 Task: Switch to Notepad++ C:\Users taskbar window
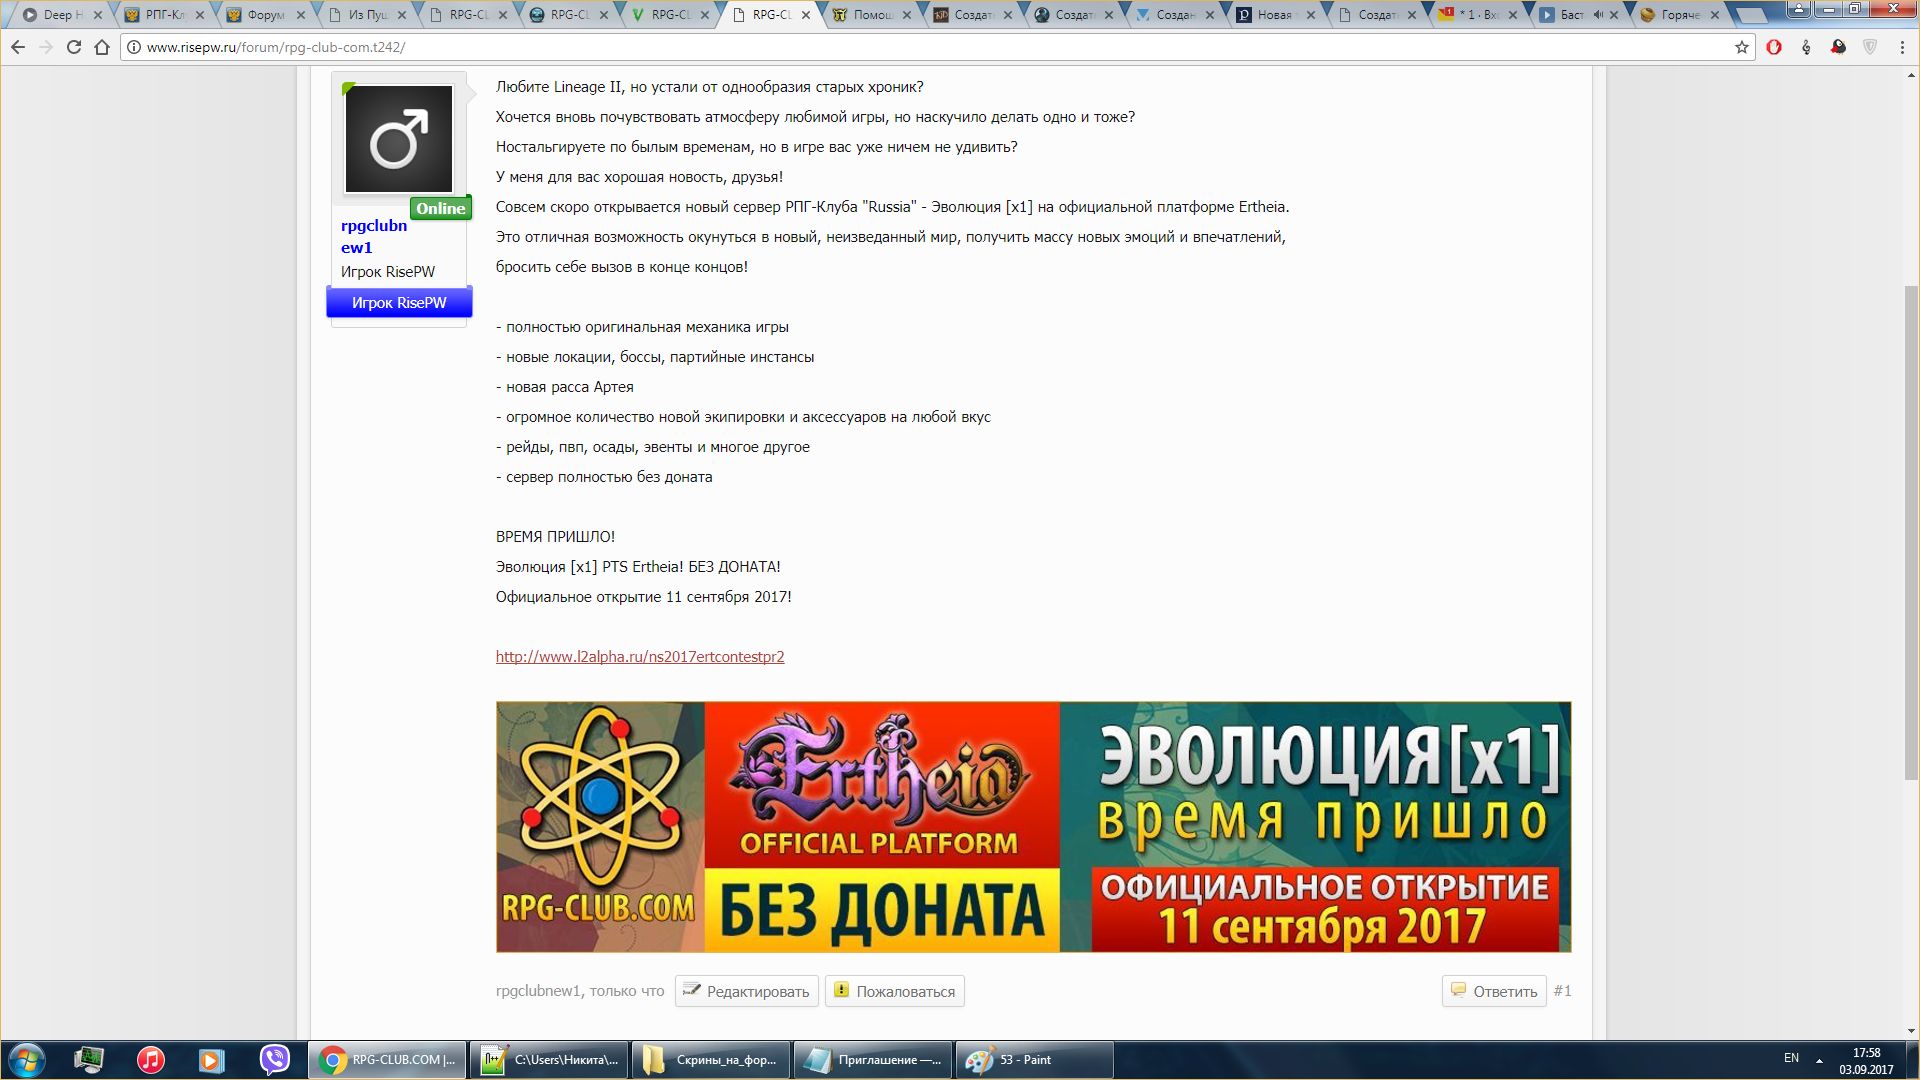click(549, 1060)
